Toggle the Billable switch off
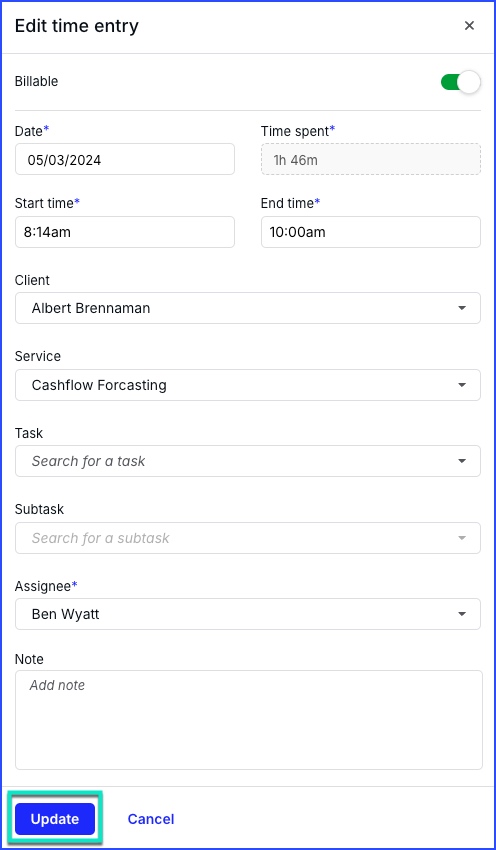The width and height of the screenshot is (496, 850). click(x=460, y=82)
